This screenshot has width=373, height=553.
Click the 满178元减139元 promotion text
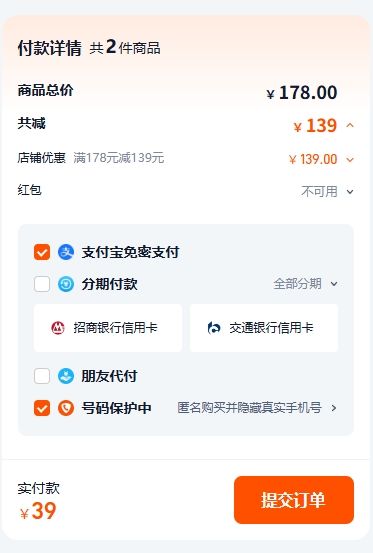pyautogui.click(x=119, y=158)
